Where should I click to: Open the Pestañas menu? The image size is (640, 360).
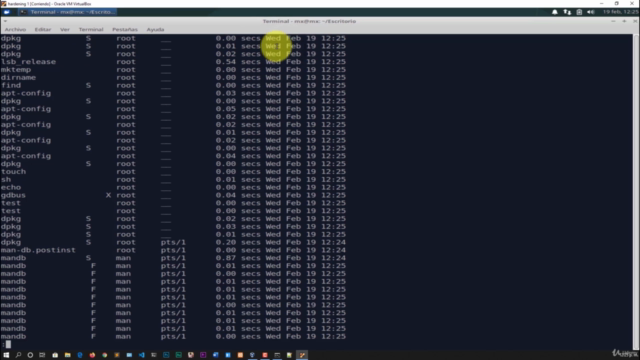tap(125, 29)
